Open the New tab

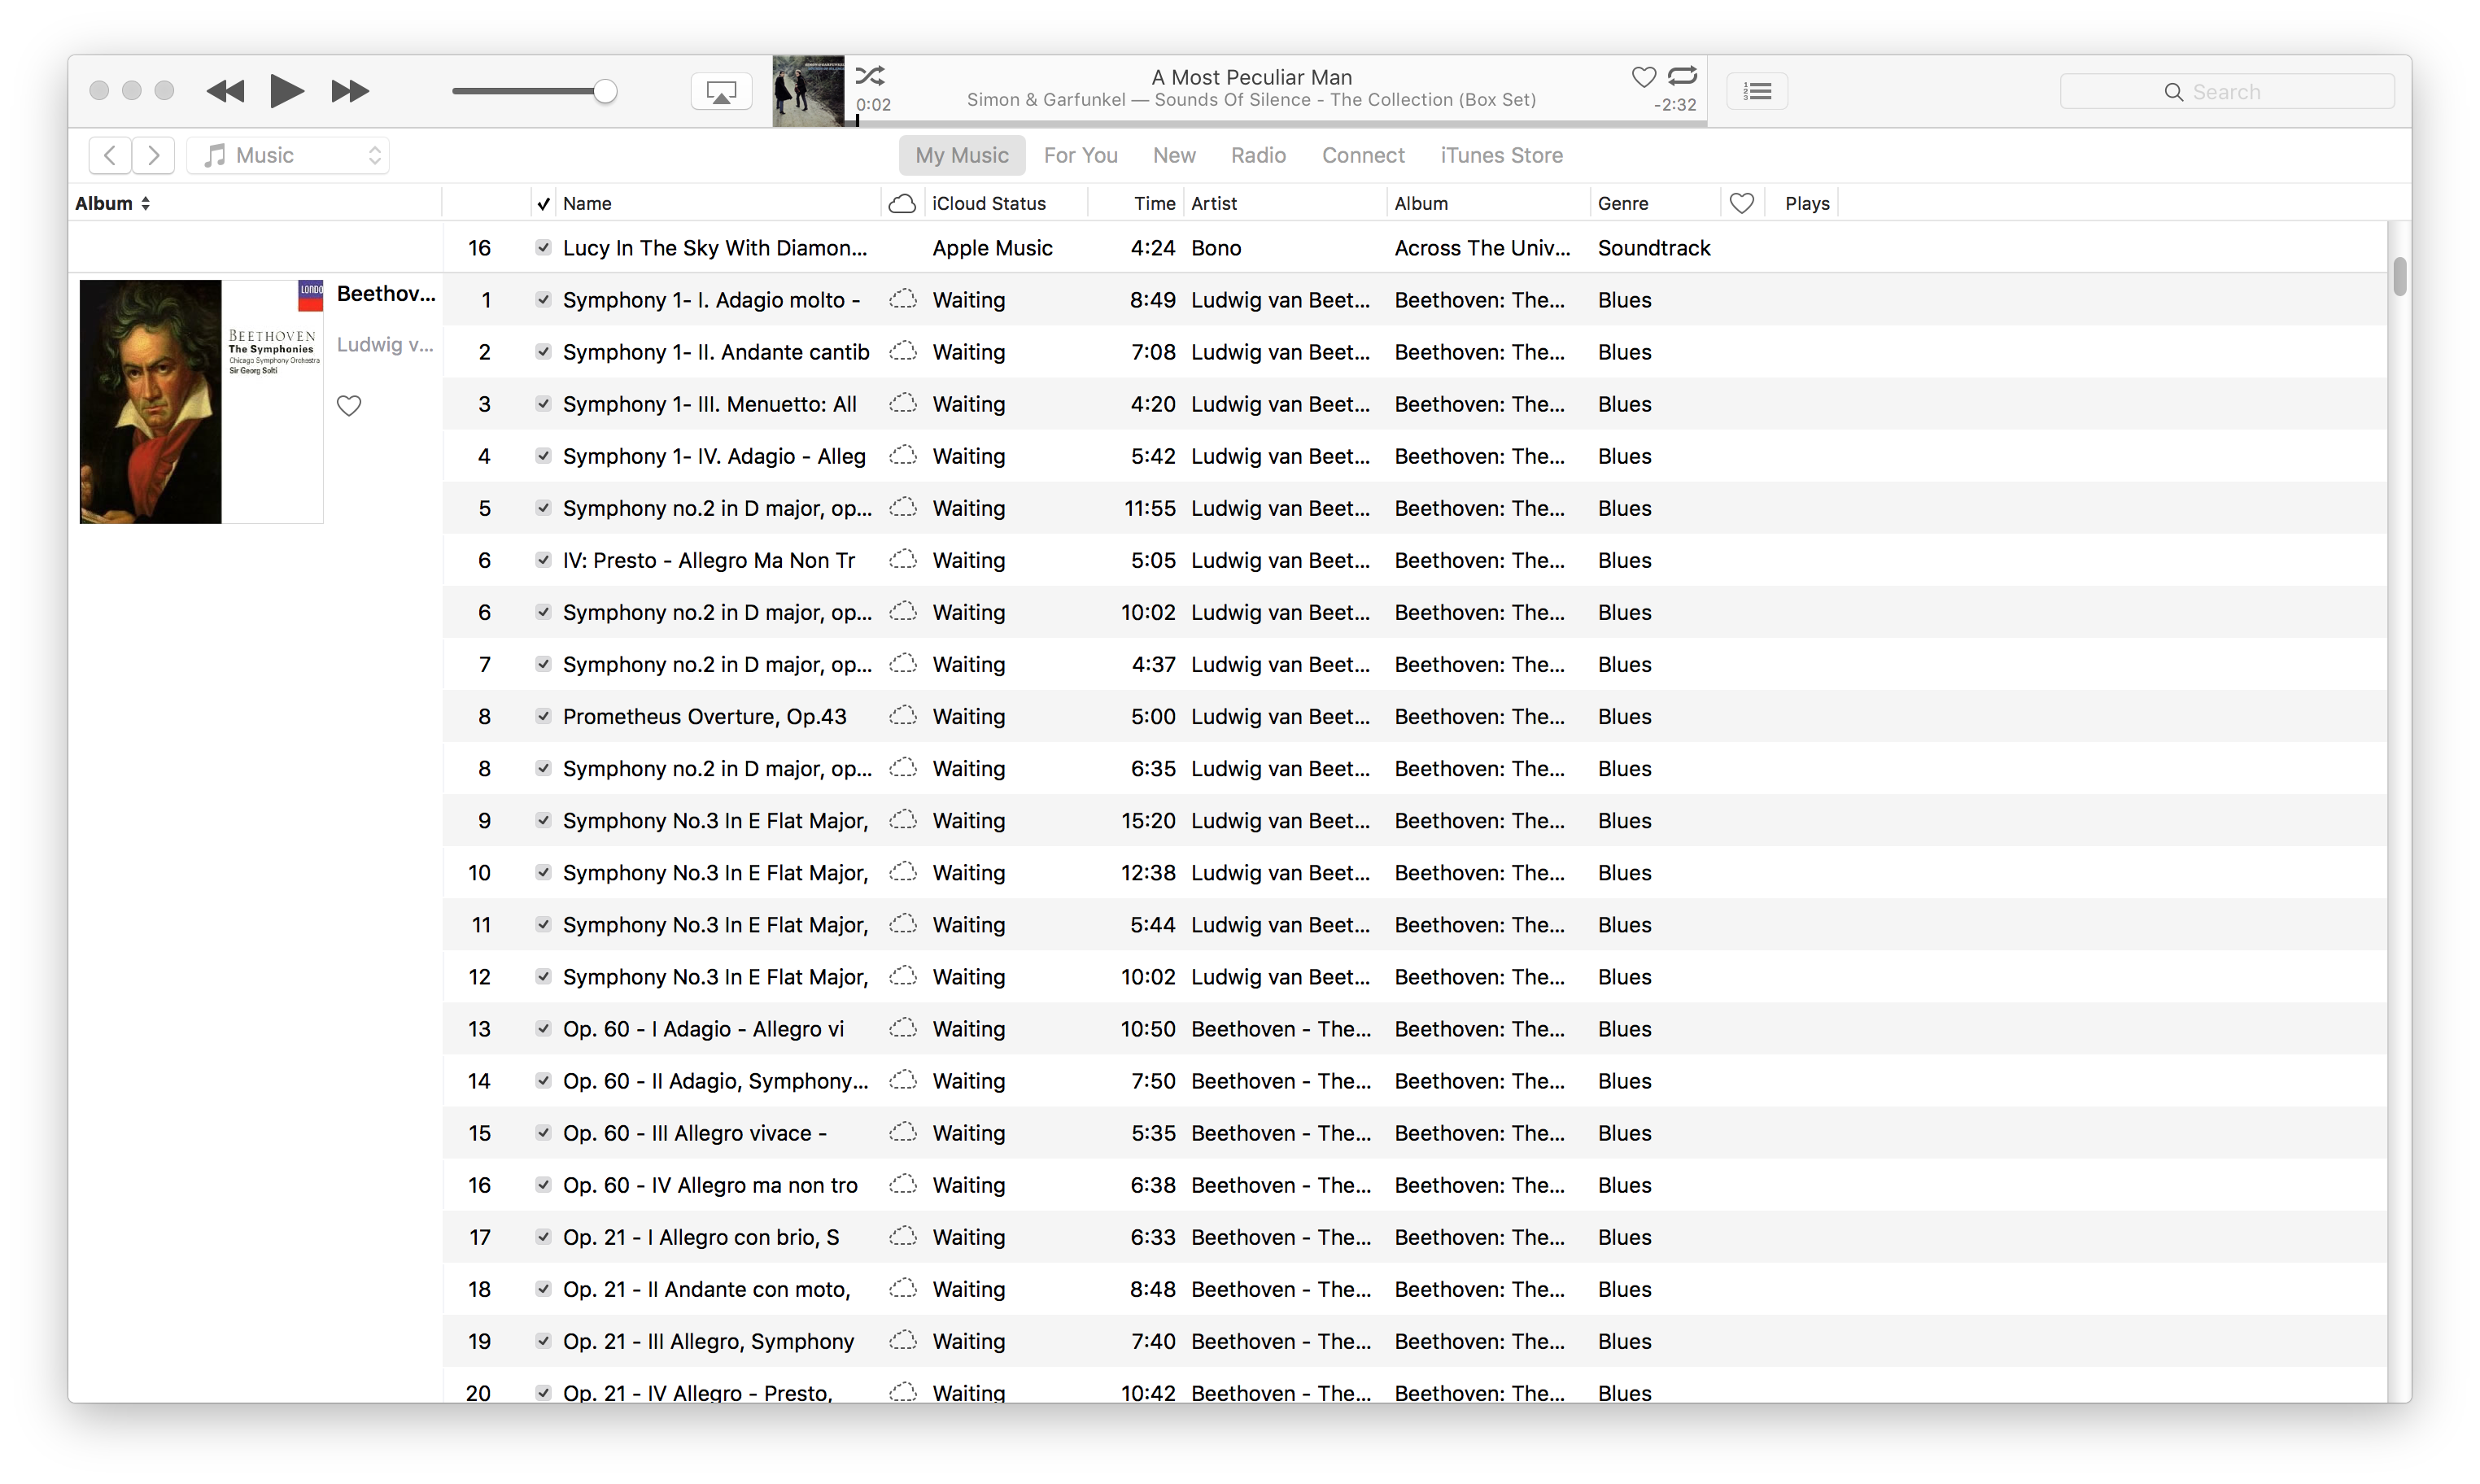point(1174,155)
